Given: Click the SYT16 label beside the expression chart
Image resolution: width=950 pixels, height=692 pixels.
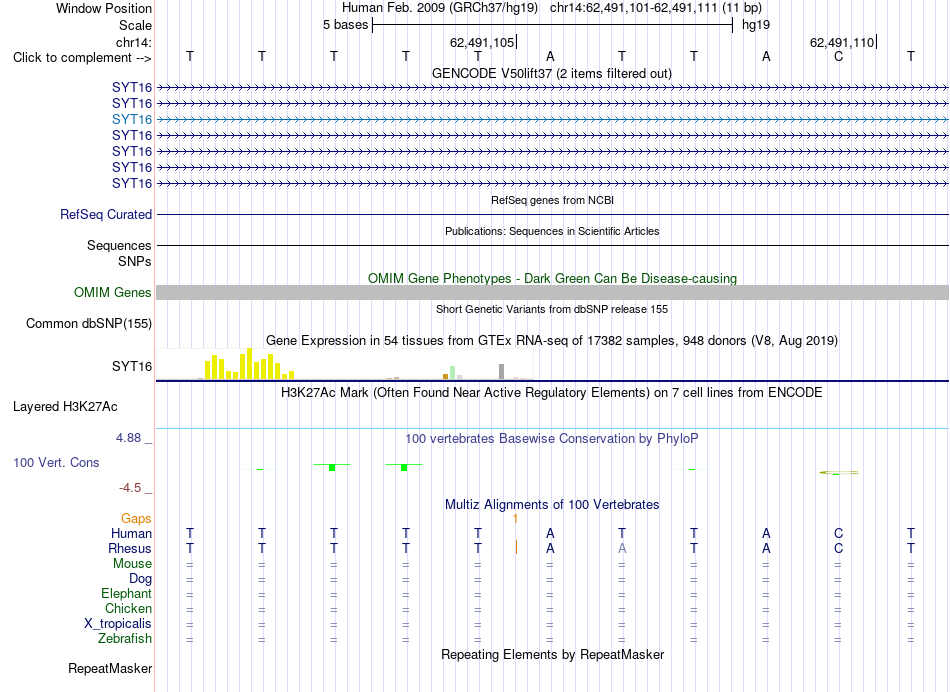Looking at the screenshot, I should [x=131, y=367].
